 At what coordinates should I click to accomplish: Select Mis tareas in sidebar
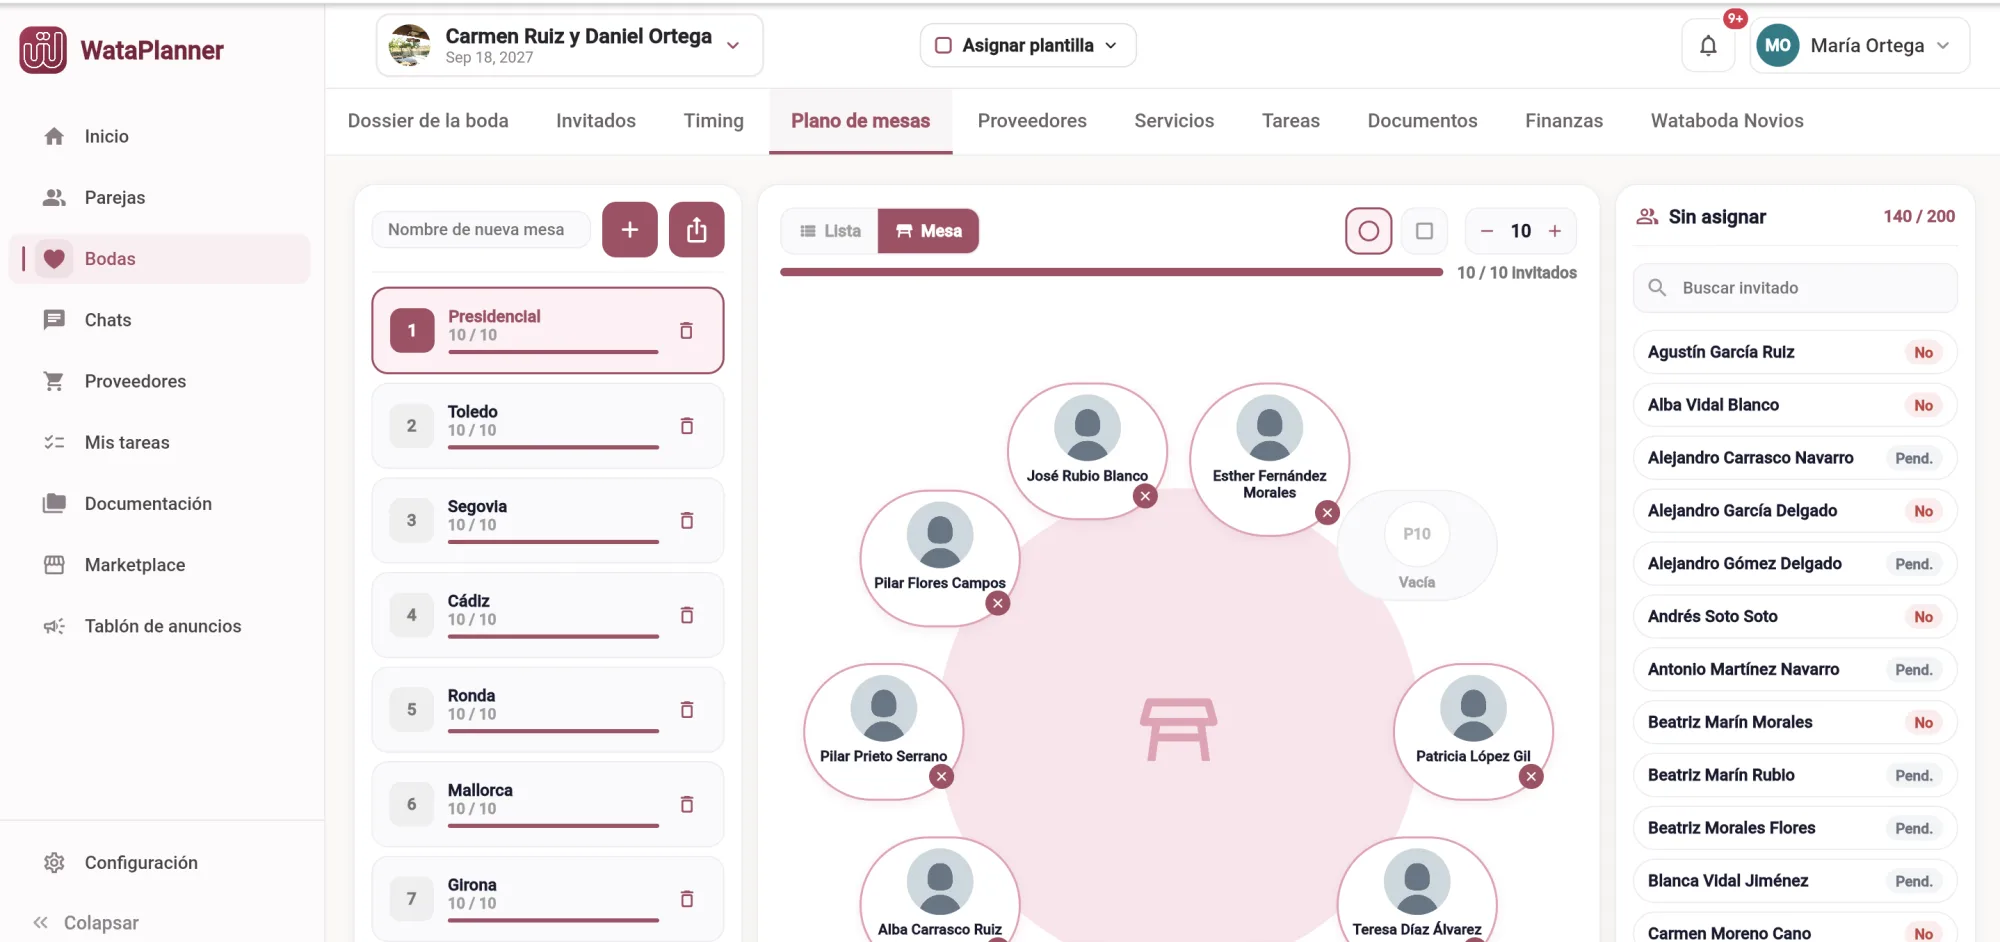click(160, 442)
